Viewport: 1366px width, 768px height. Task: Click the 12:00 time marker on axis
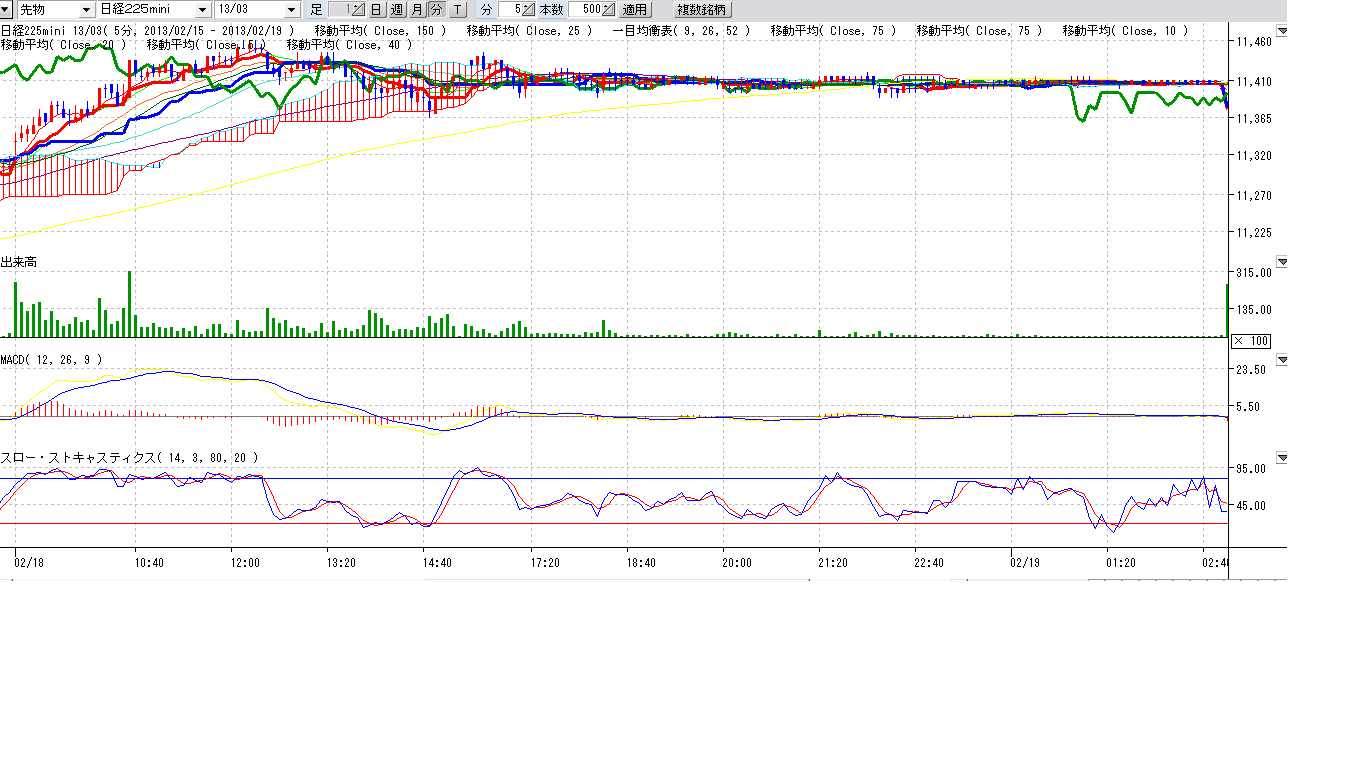tap(246, 563)
